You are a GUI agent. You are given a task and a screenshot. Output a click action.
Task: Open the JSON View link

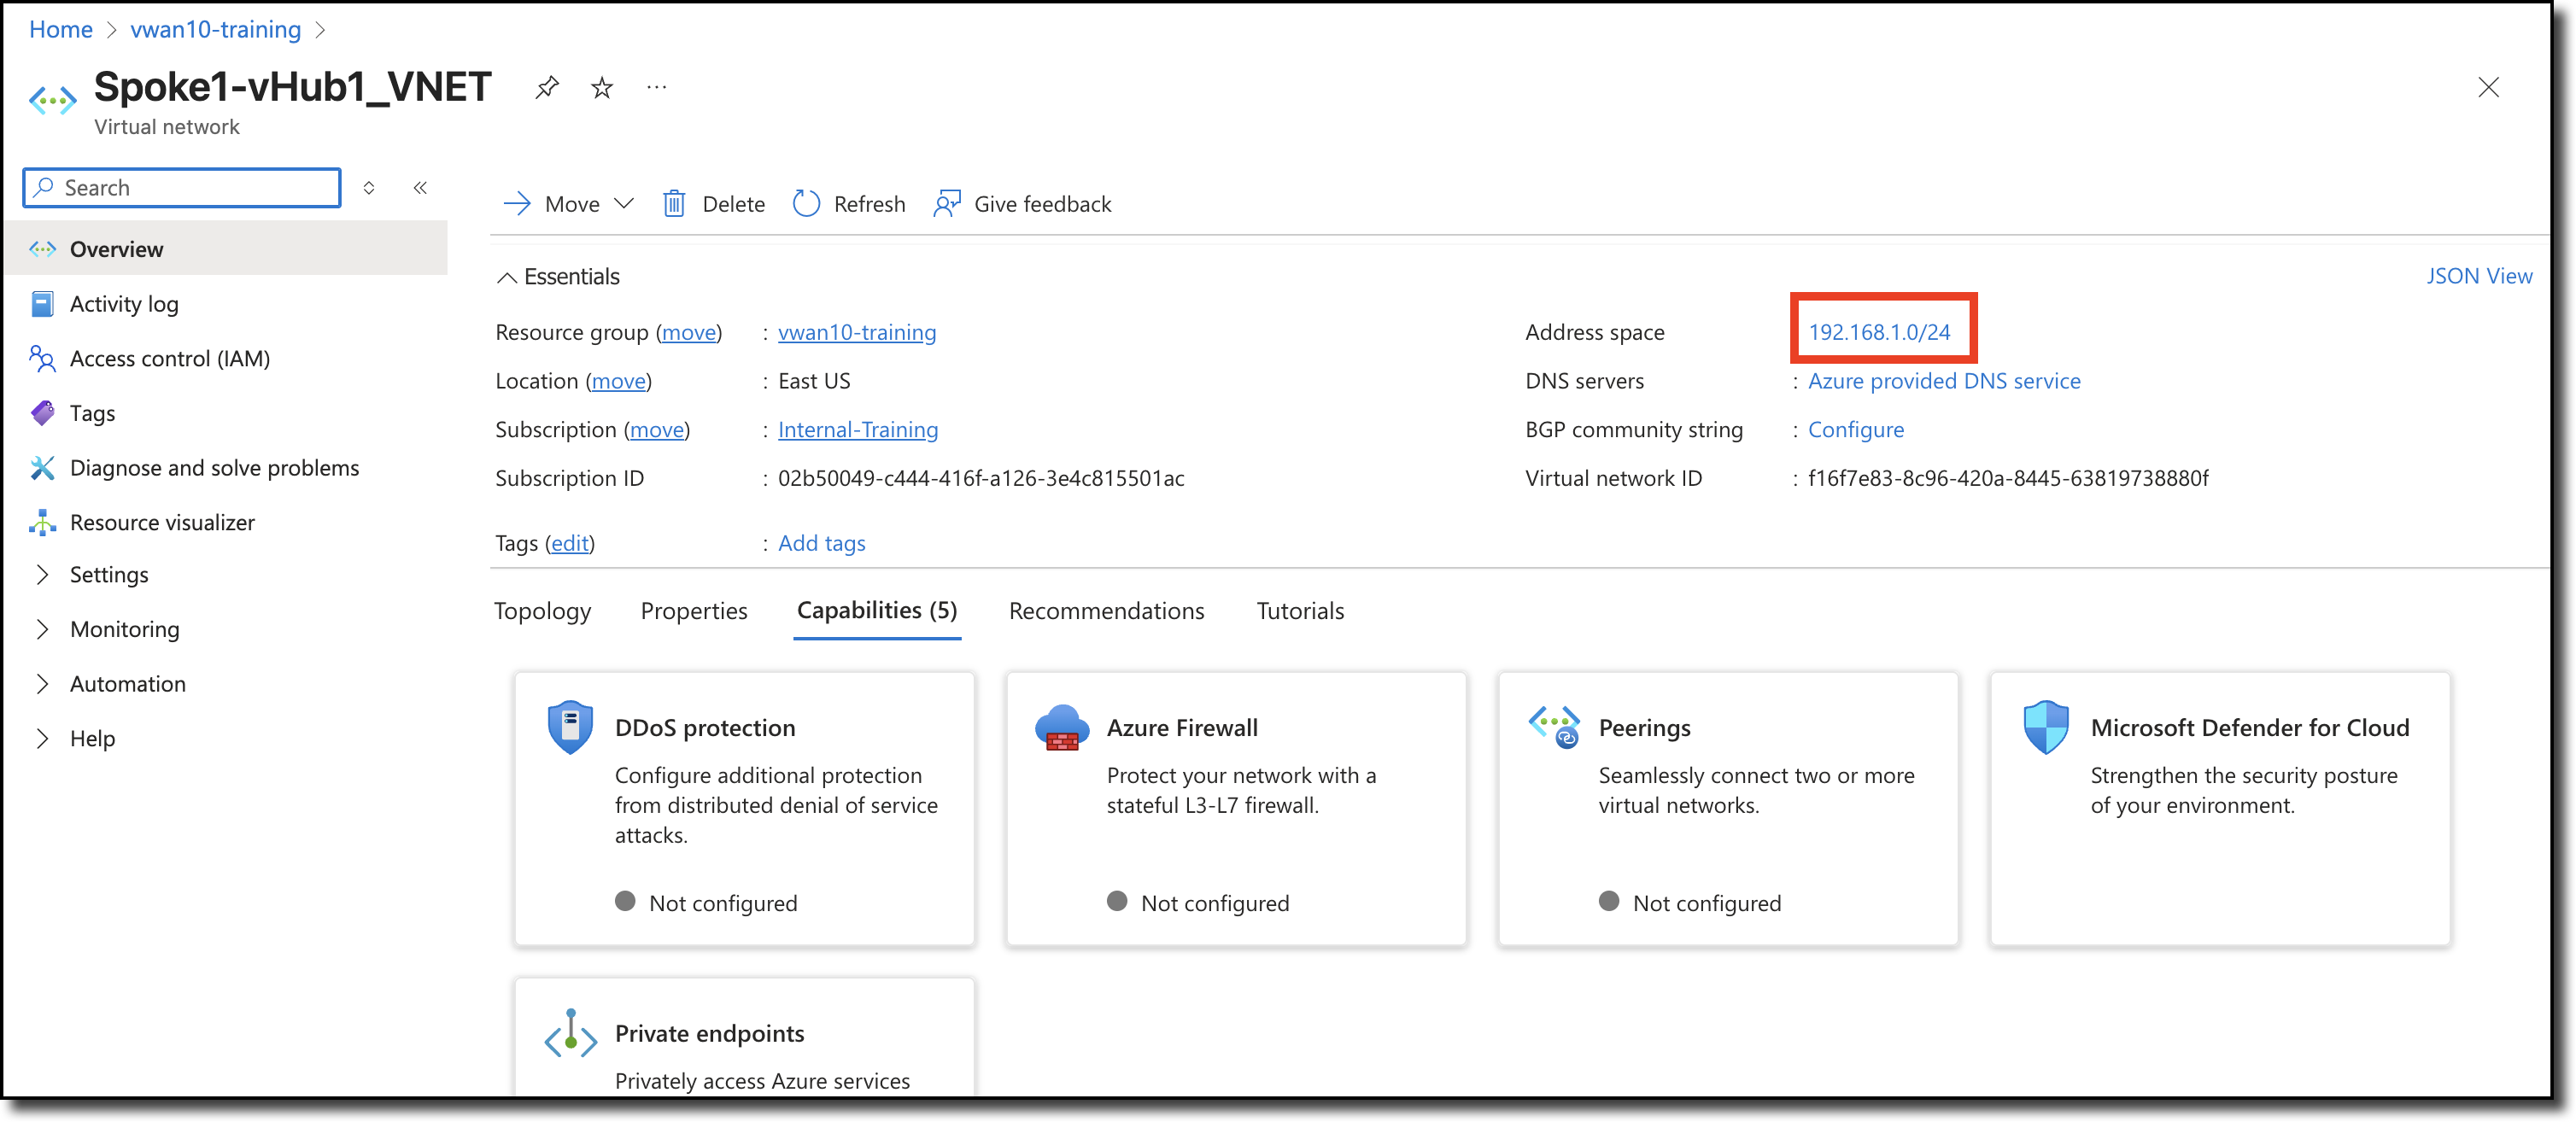click(x=2478, y=276)
